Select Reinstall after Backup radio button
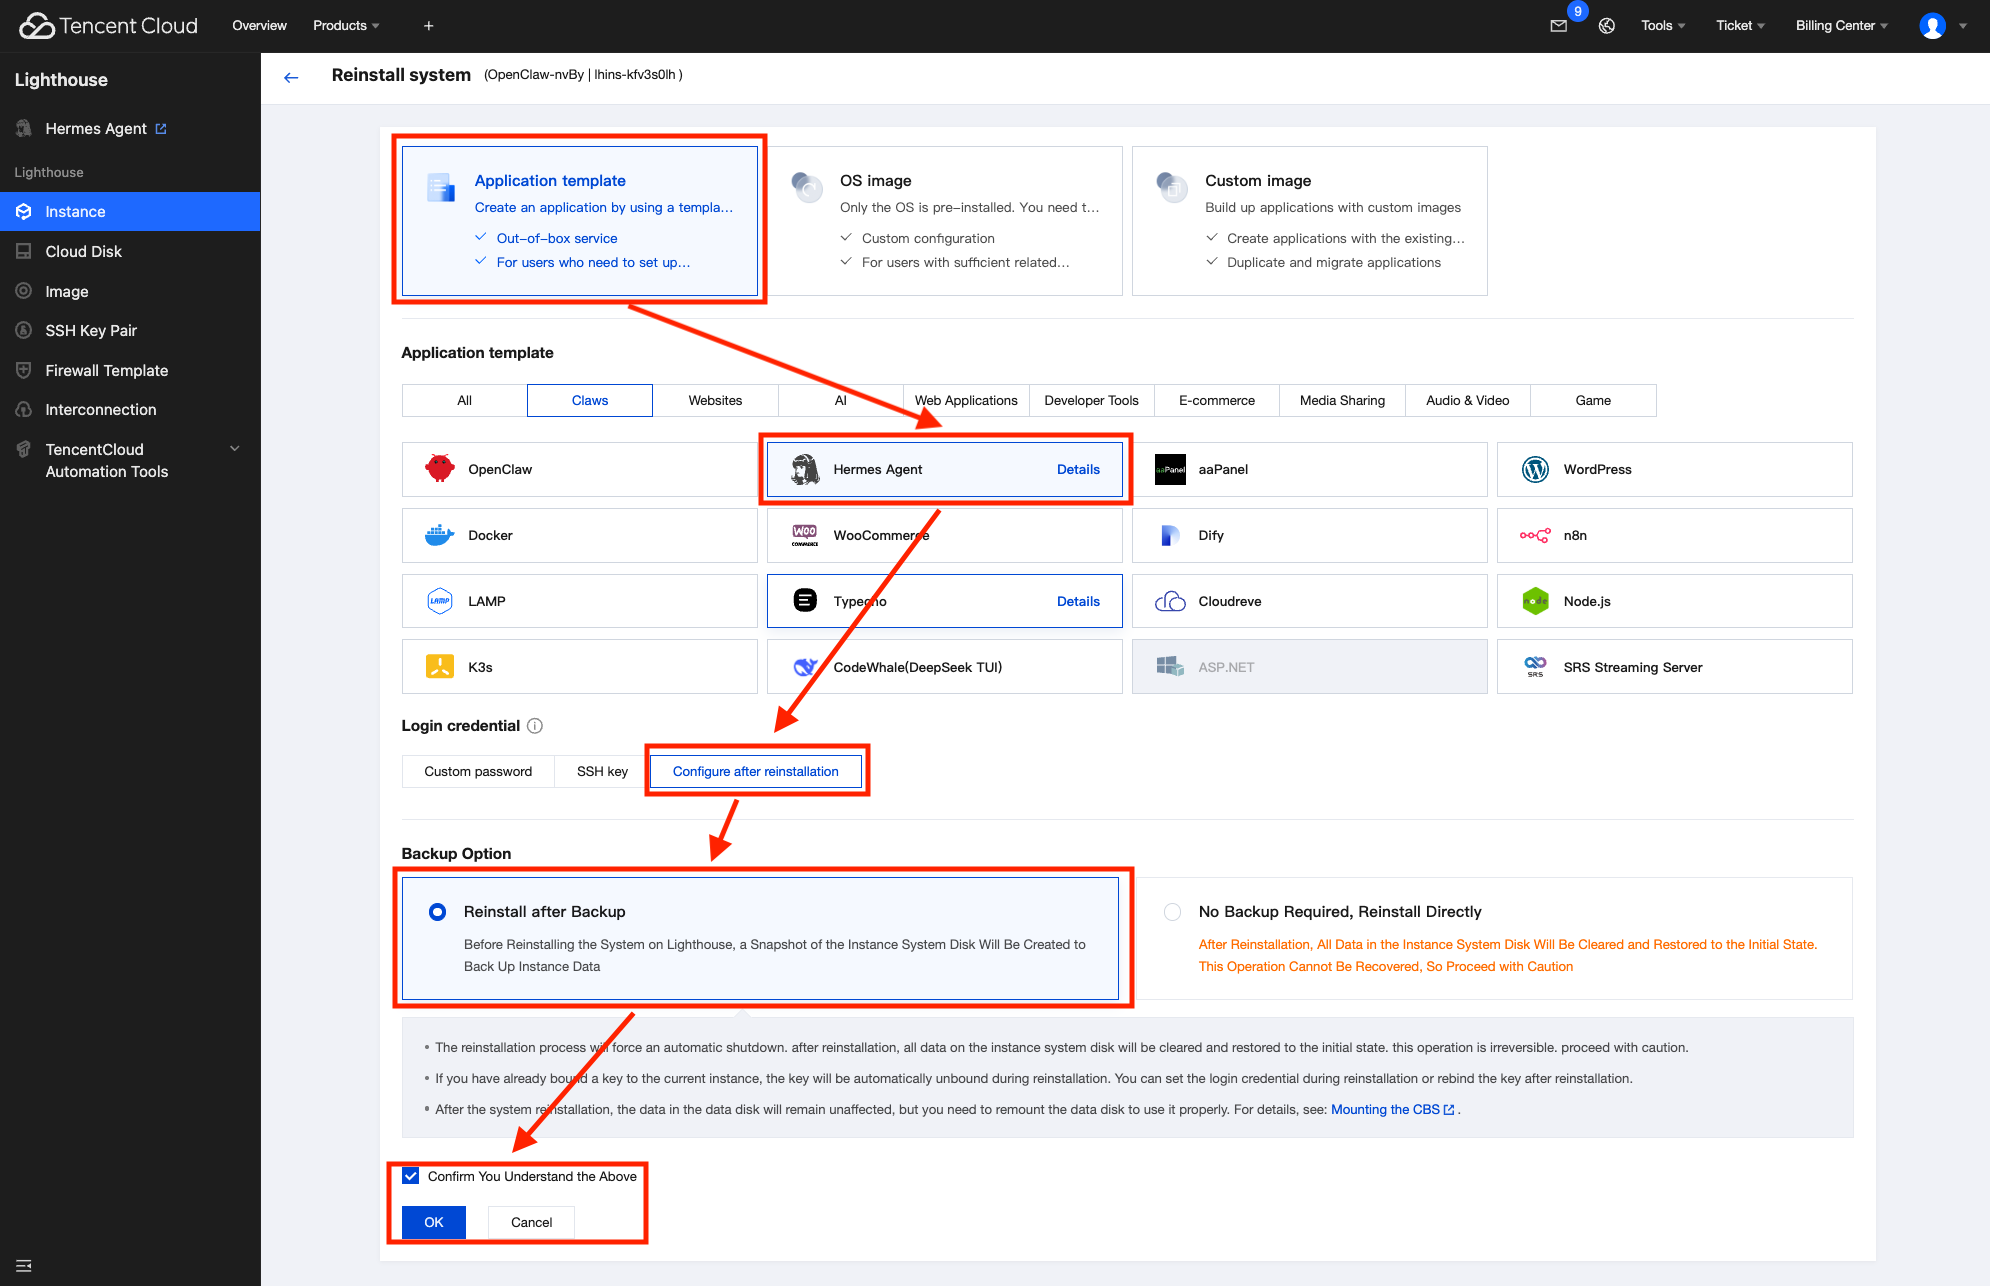Image resolution: width=1990 pixels, height=1286 pixels. pos(437,912)
